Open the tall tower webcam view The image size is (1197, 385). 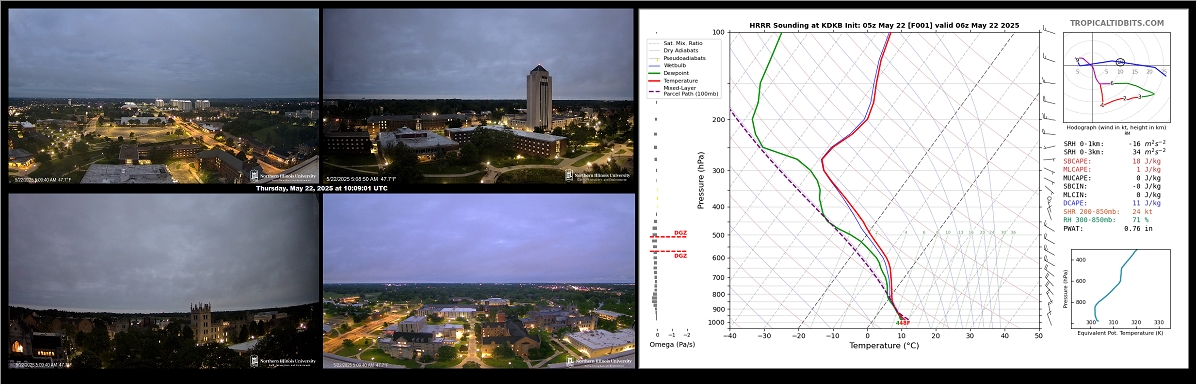479,96
